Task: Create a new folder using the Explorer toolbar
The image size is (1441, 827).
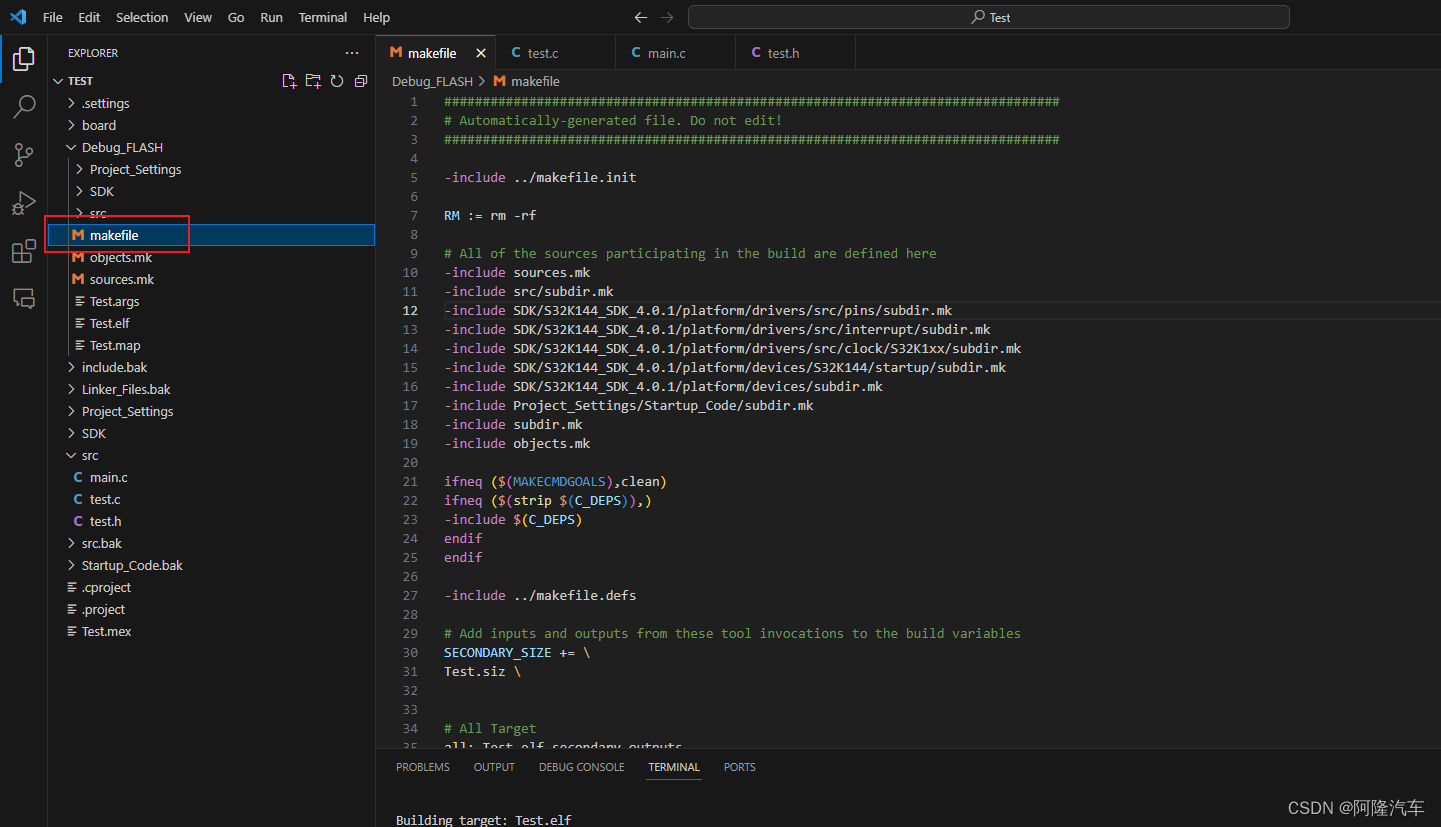Action: click(x=312, y=80)
